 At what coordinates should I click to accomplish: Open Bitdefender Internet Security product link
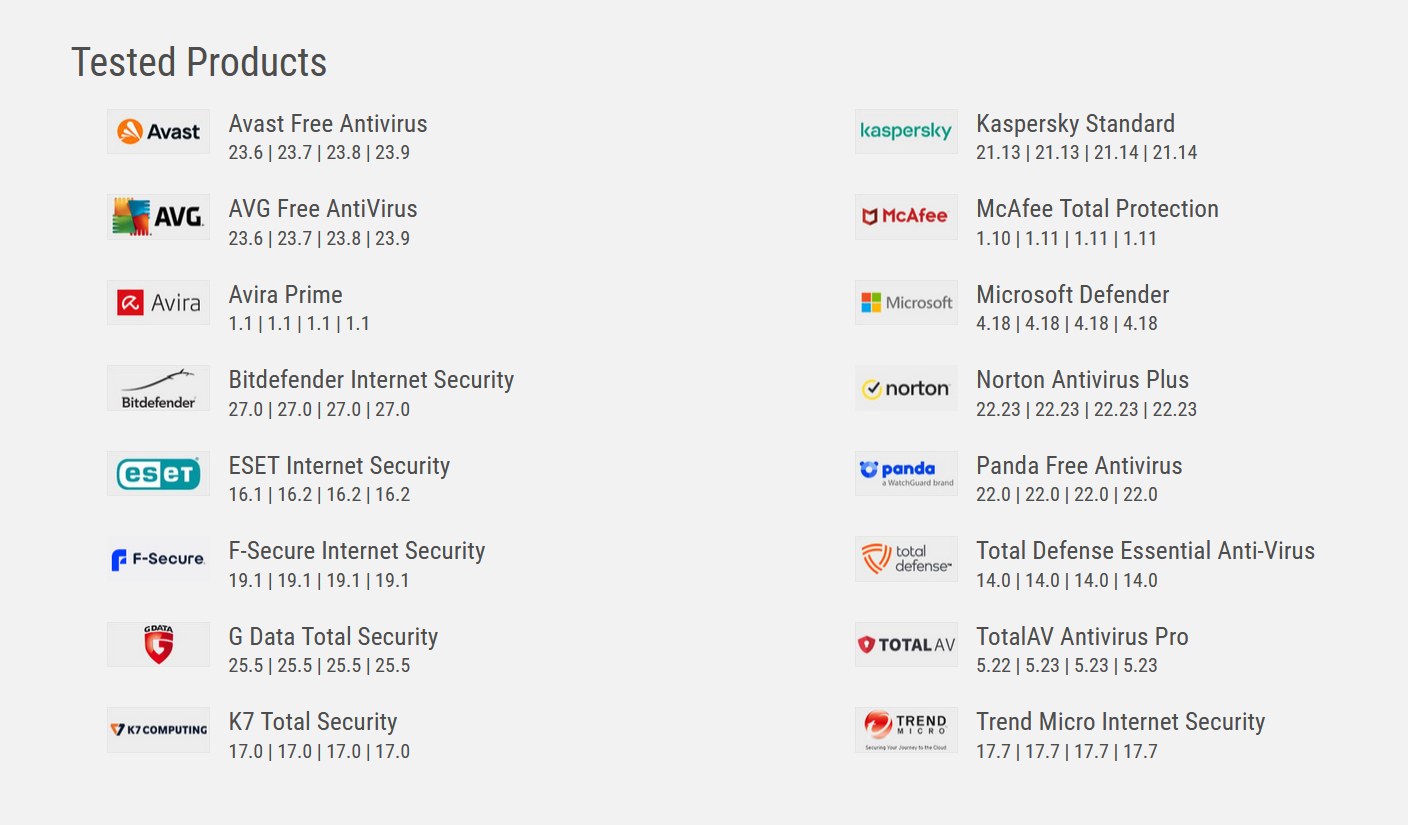click(x=371, y=380)
